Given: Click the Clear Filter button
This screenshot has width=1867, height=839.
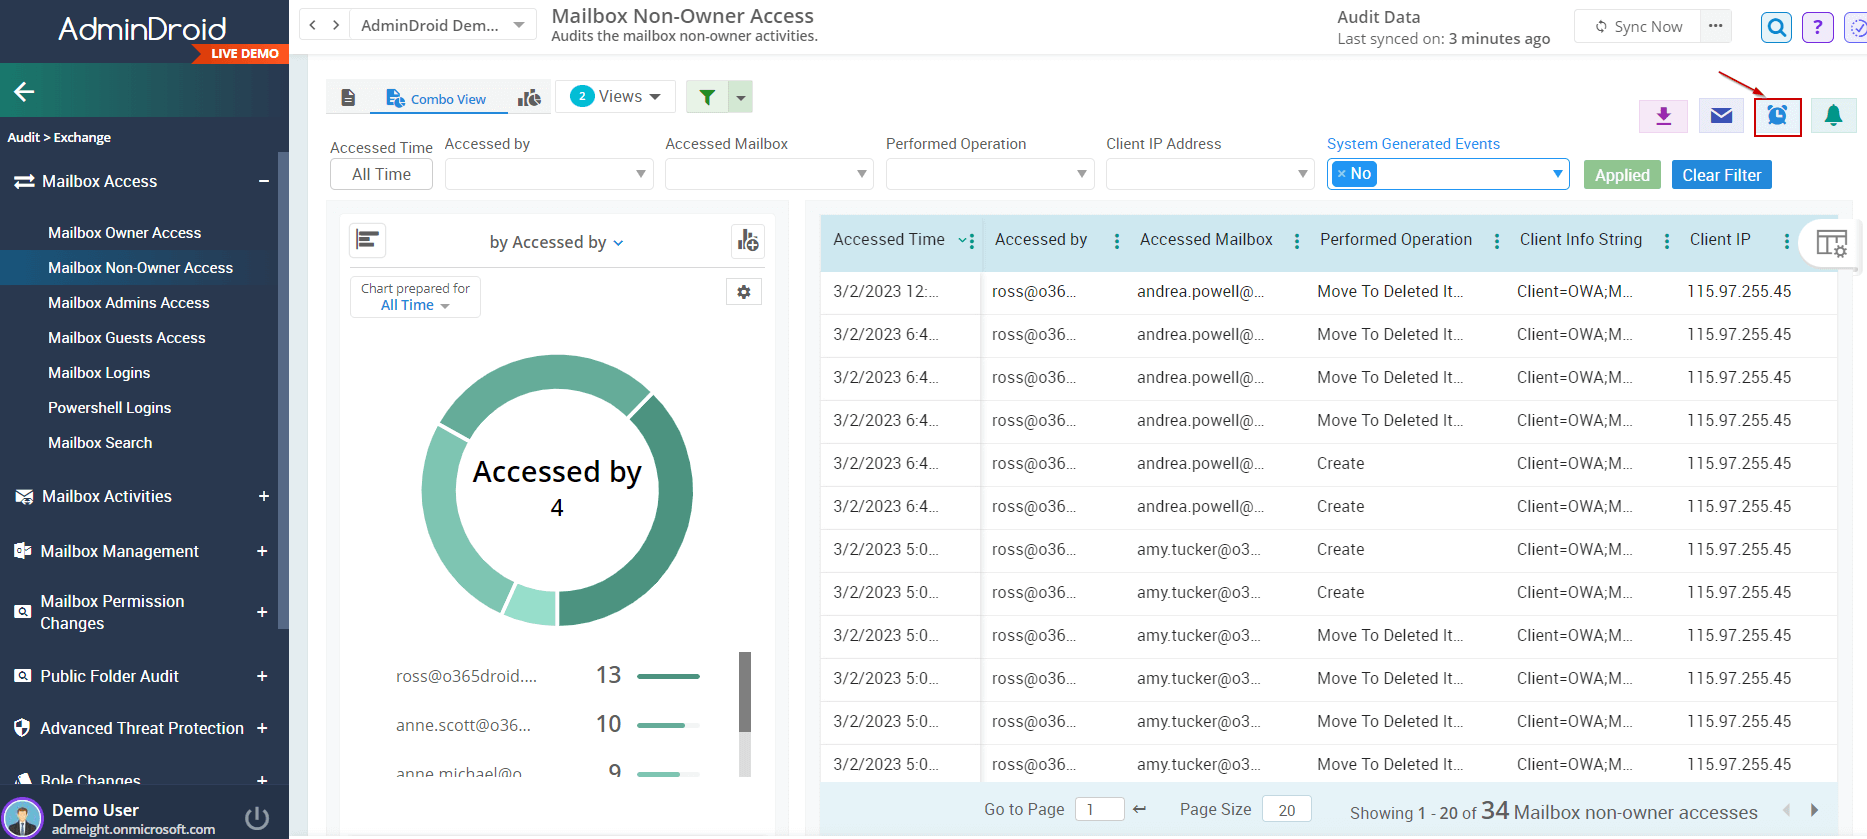Looking at the screenshot, I should tap(1721, 175).
